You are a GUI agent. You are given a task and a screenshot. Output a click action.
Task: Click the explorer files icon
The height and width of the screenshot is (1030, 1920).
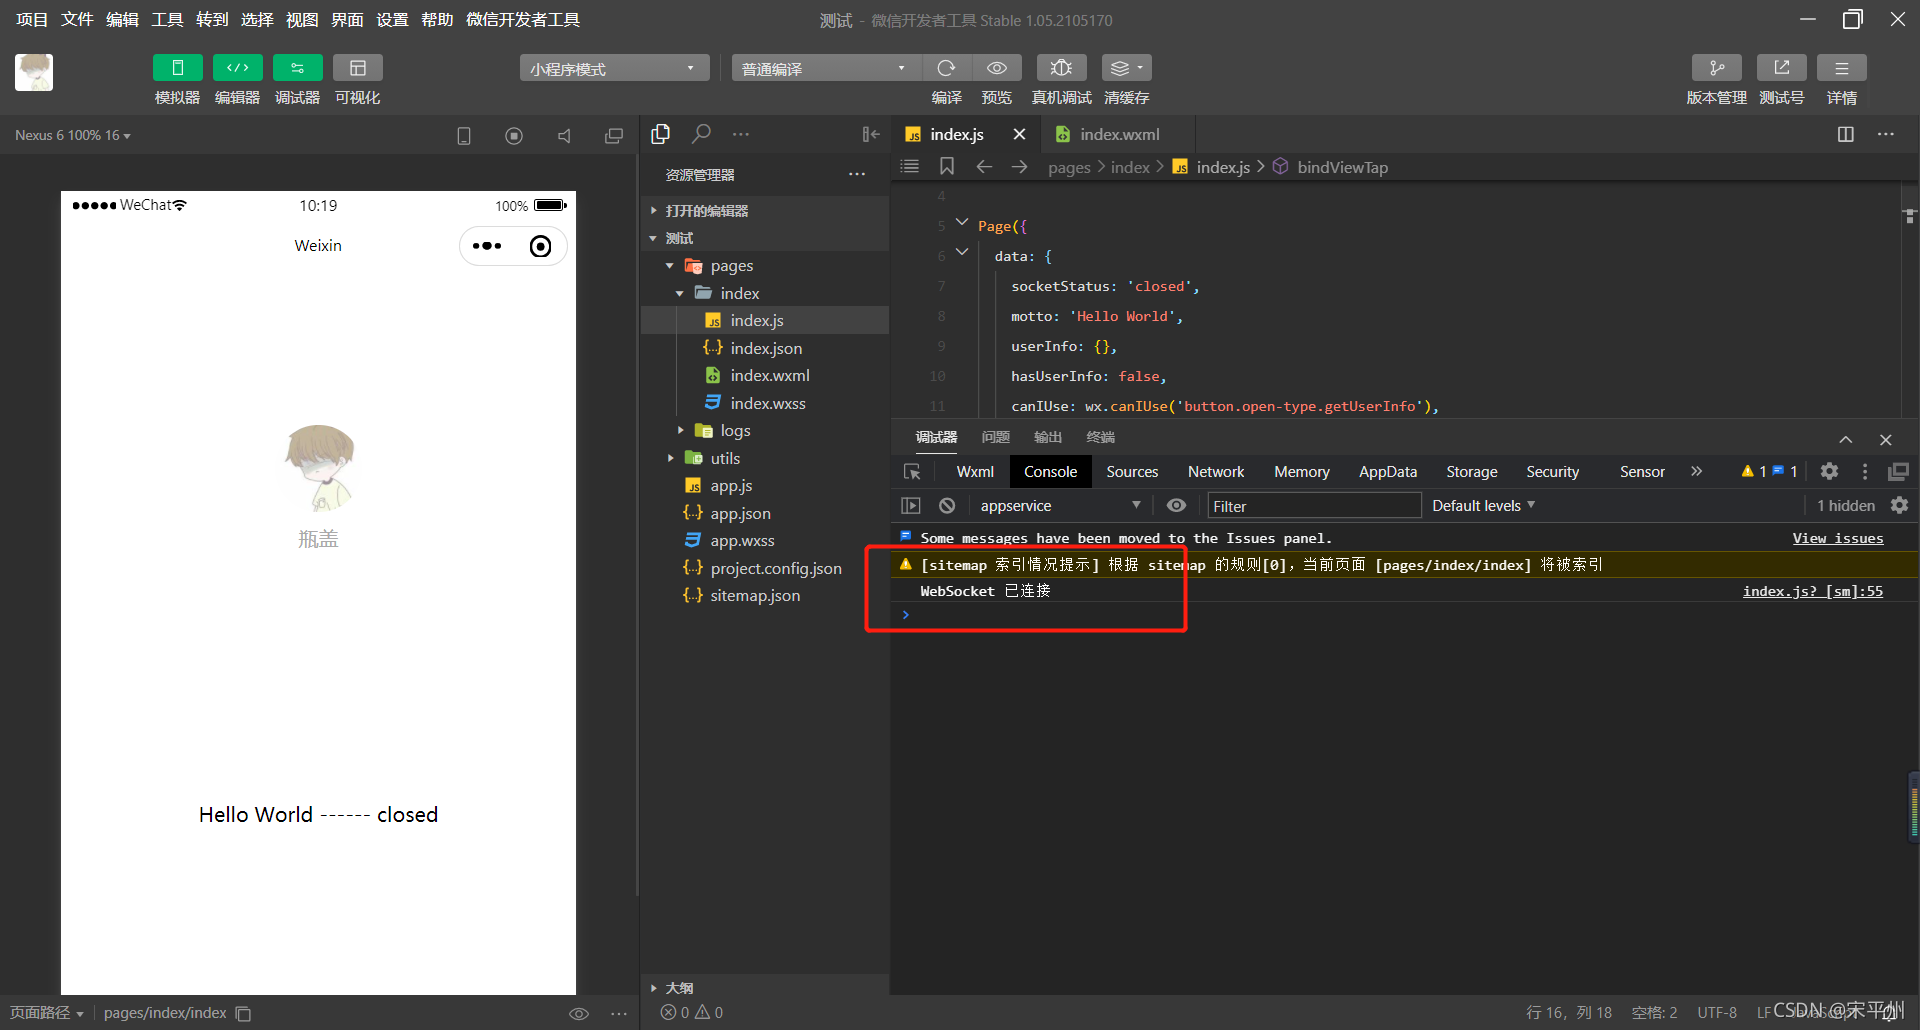point(660,134)
